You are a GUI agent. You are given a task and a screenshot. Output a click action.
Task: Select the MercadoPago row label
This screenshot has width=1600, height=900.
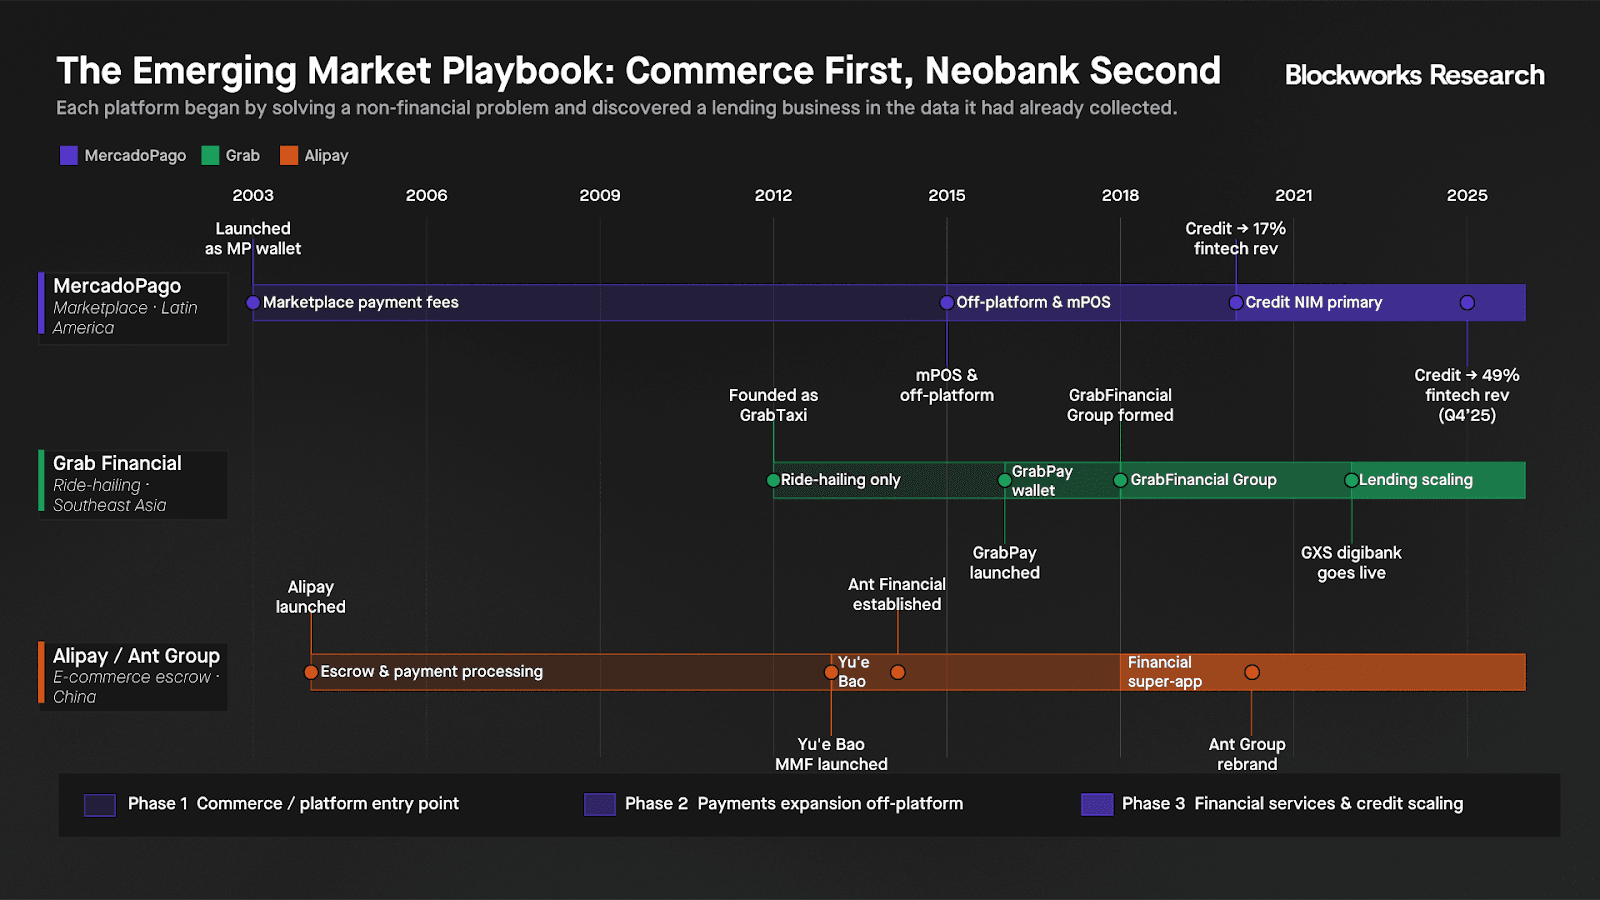pyautogui.click(x=117, y=287)
